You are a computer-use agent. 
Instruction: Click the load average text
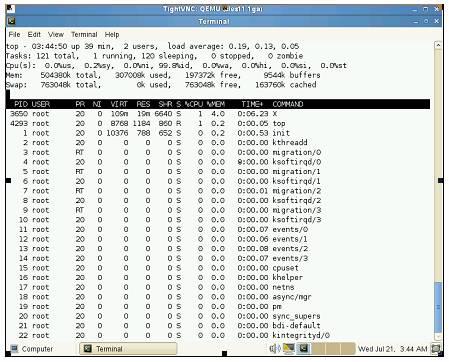[x=233, y=46]
